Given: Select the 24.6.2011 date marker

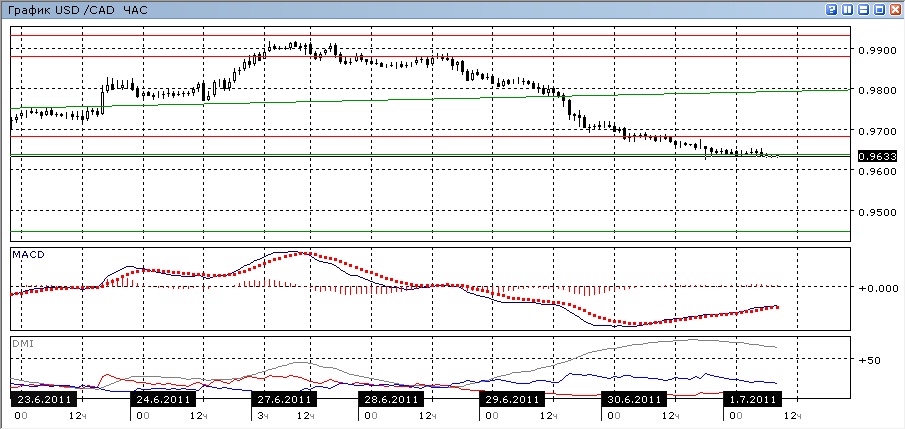Looking at the screenshot, I should point(163,399).
